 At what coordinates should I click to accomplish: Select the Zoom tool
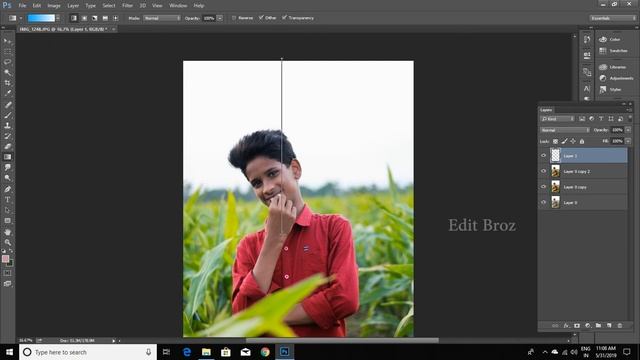(x=7, y=242)
